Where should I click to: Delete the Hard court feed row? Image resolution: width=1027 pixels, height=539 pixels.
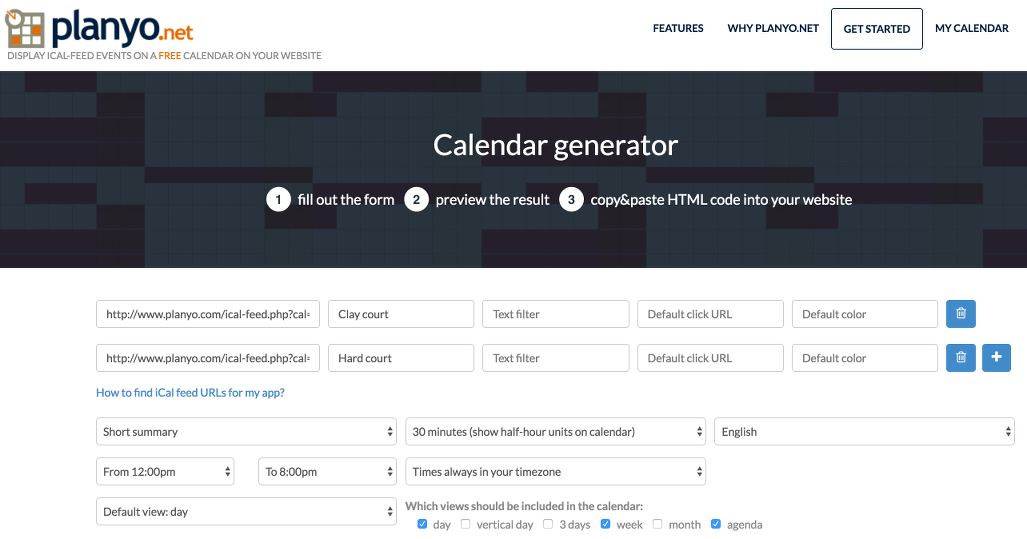[x=961, y=358]
